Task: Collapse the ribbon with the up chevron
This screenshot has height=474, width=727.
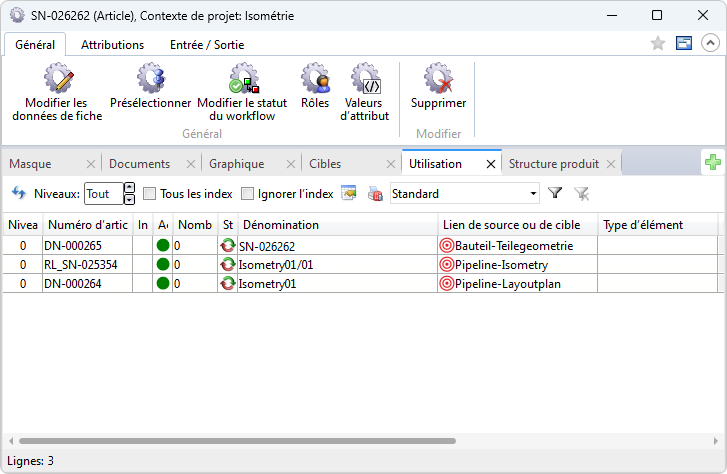Action: (x=710, y=43)
